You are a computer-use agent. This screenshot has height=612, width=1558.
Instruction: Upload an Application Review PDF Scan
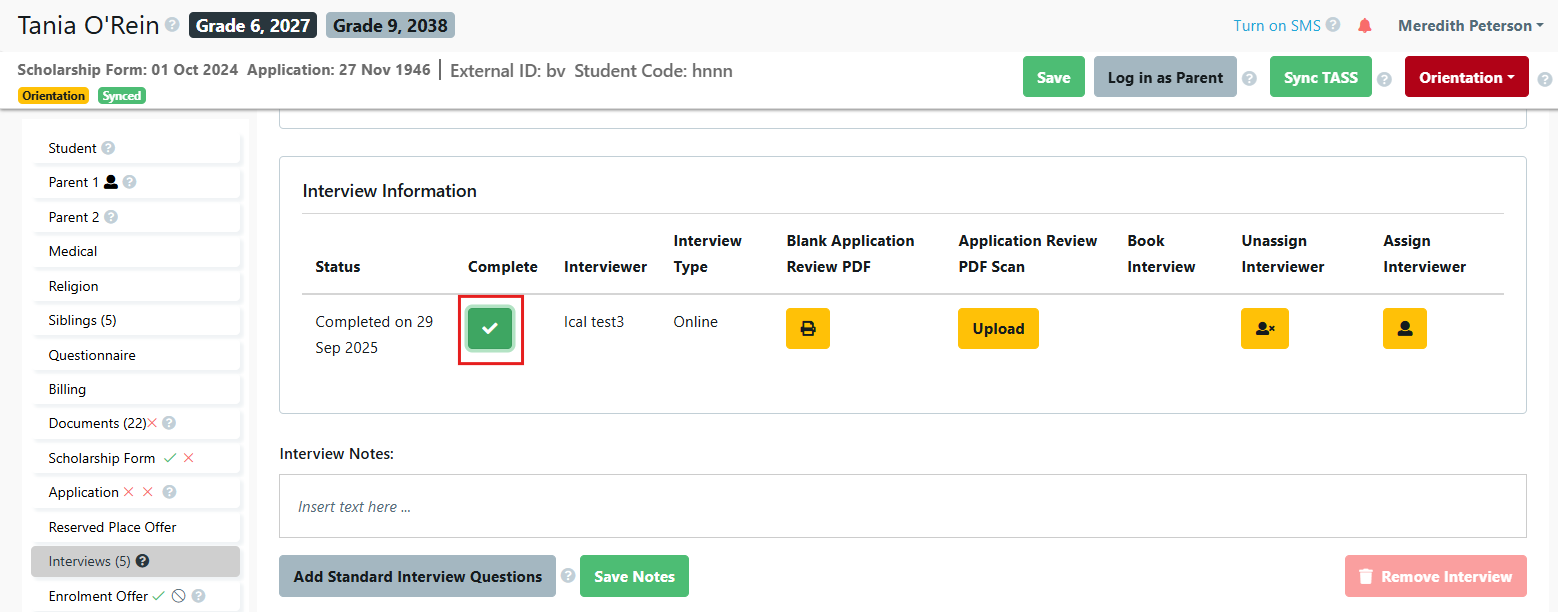click(997, 327)
